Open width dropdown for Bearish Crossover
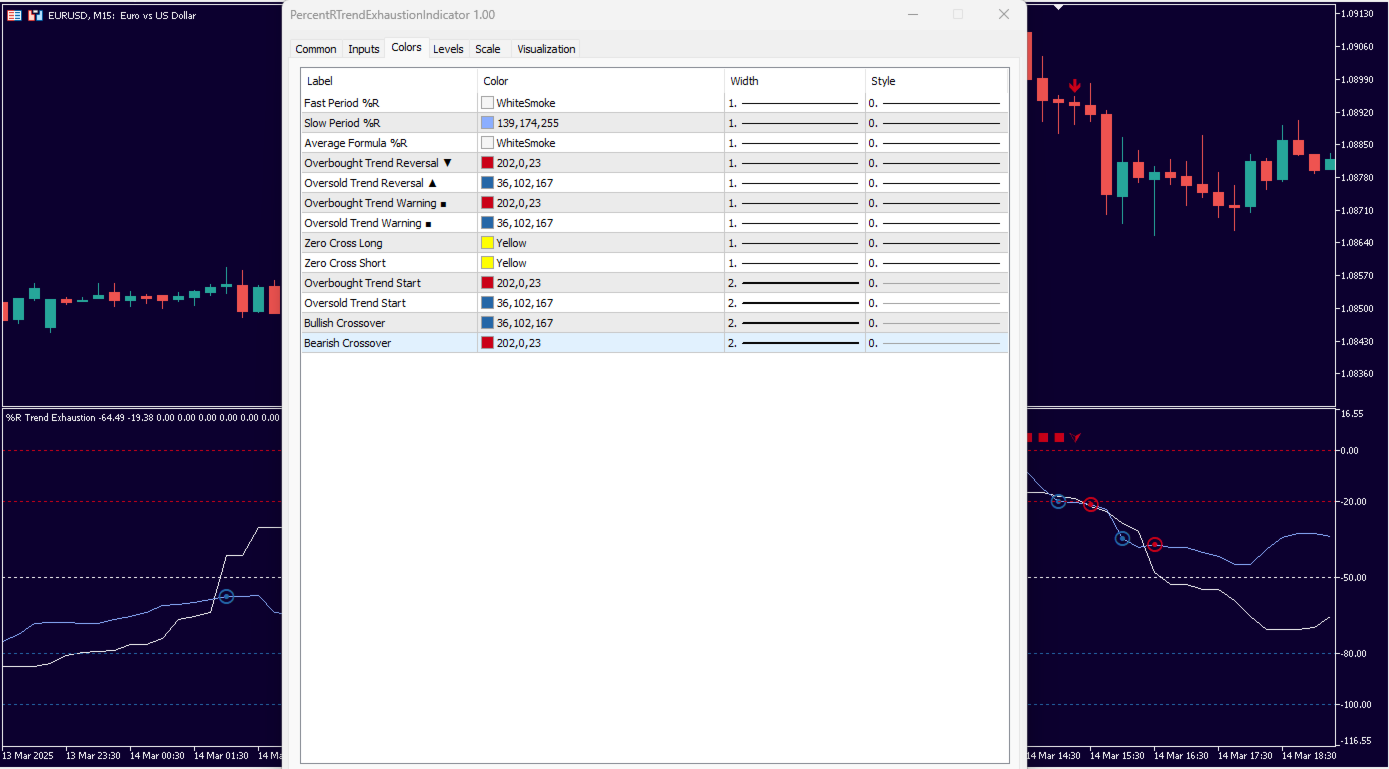This screenshot has width=1389, height=769. [x=795, y=343]
